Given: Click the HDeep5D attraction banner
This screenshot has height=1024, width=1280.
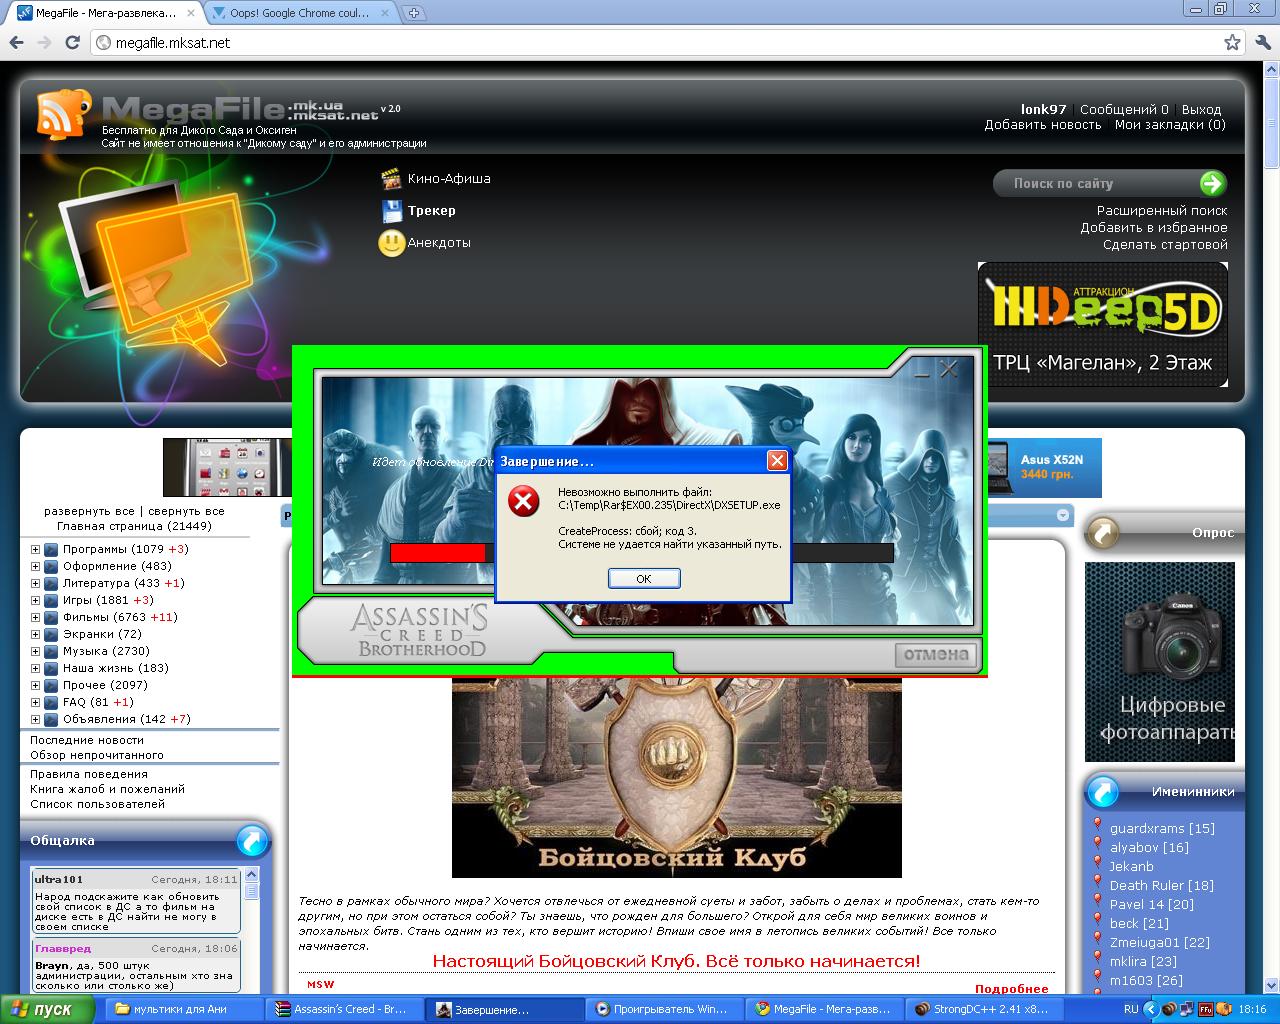Looking at the screenshot, I should (1103, 324).
